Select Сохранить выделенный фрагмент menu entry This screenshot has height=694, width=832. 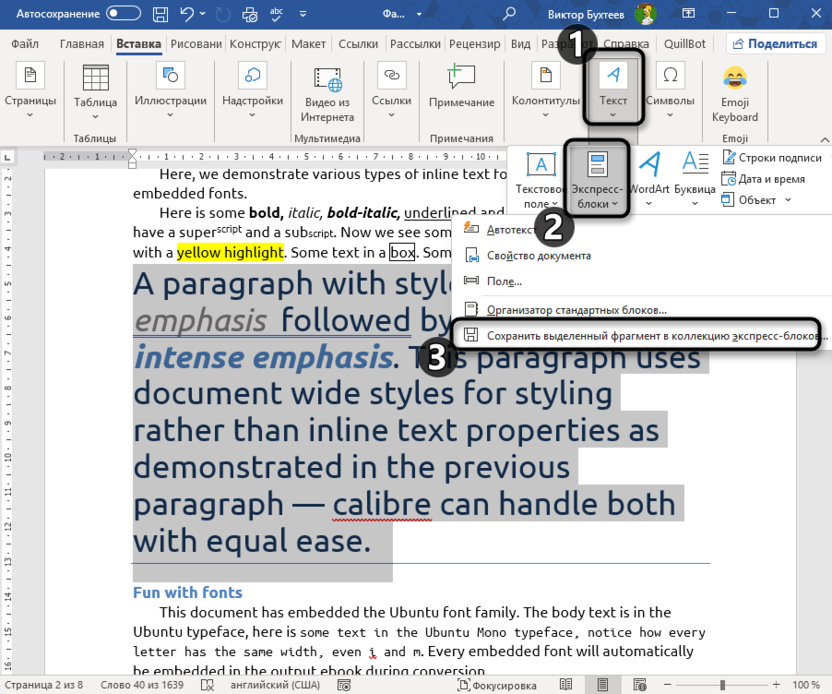tap(644, 336)
